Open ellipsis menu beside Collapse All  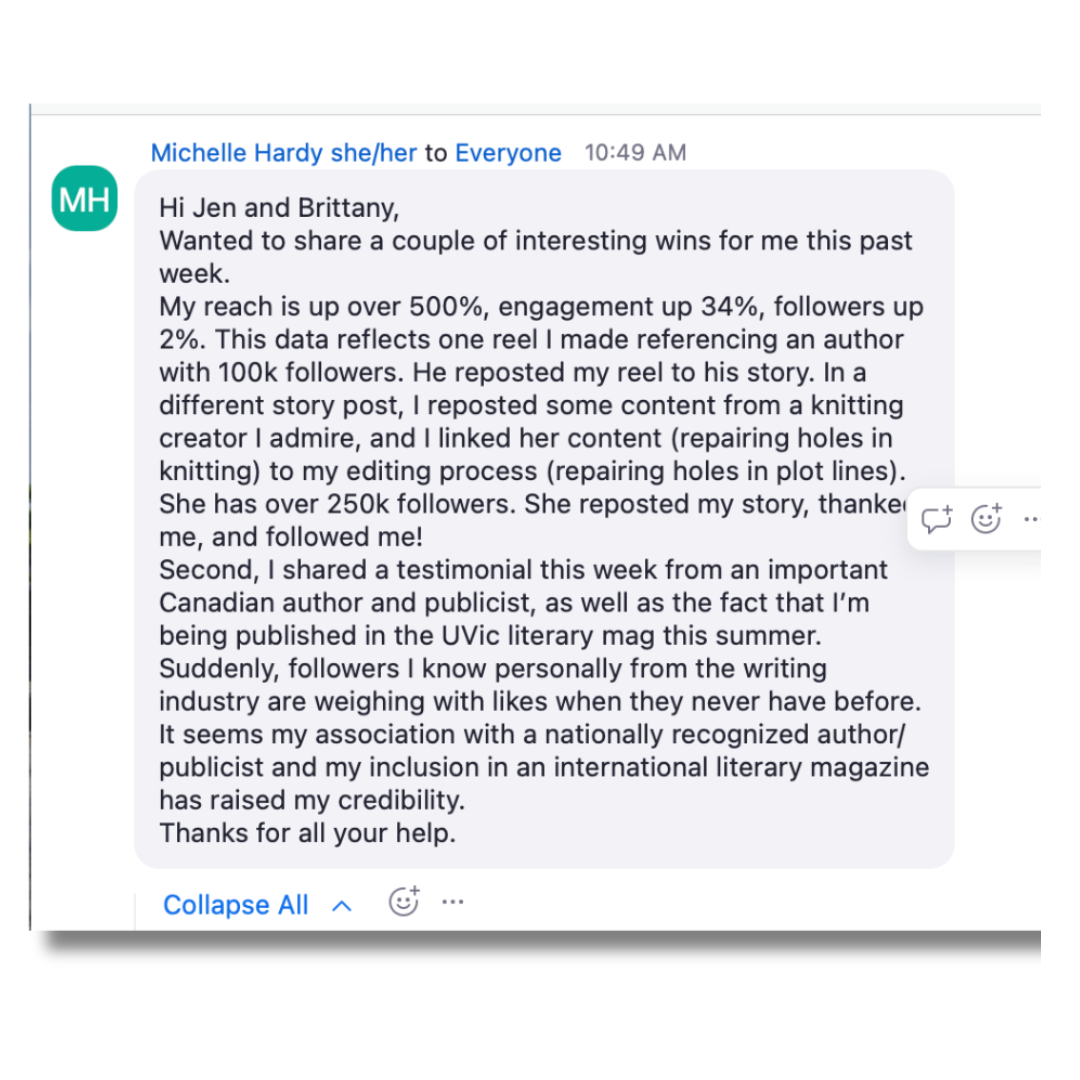(x=453, y=902)
